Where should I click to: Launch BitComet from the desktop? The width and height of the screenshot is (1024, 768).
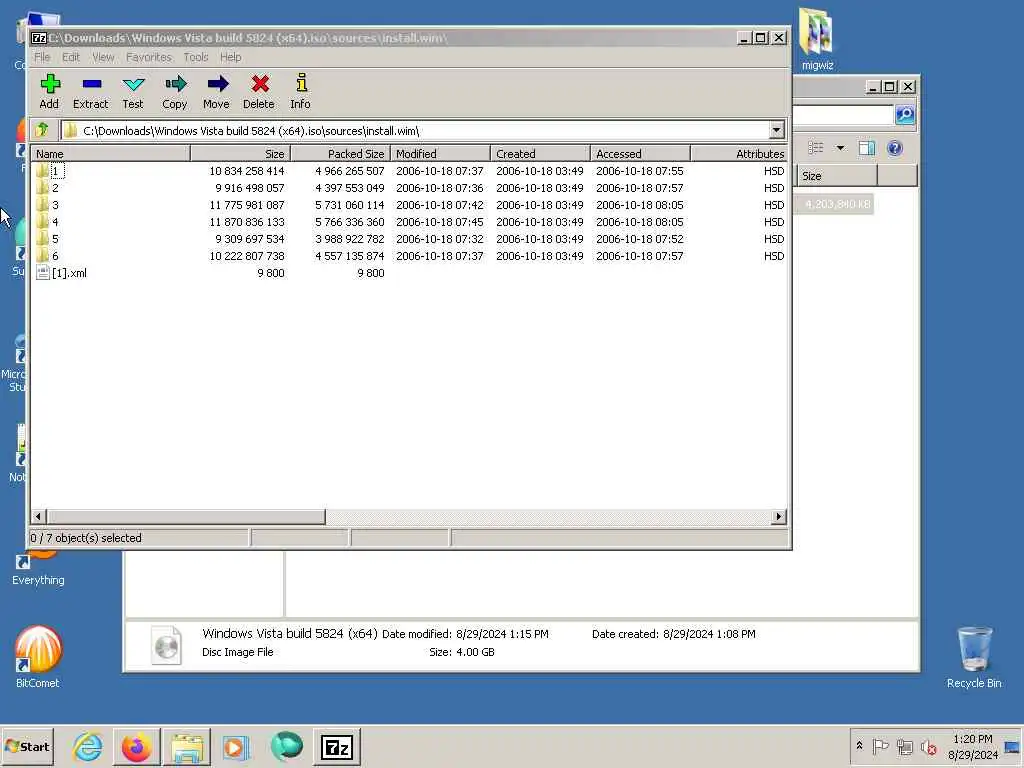(x=38, y=656)
